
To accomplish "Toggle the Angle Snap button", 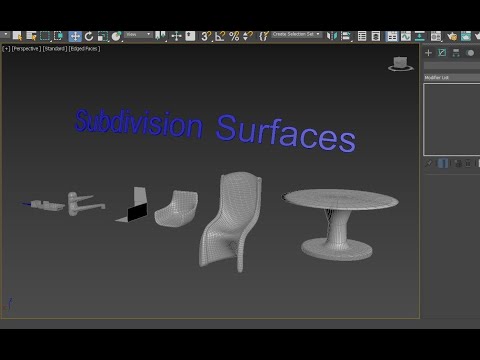I will (220, 36).
